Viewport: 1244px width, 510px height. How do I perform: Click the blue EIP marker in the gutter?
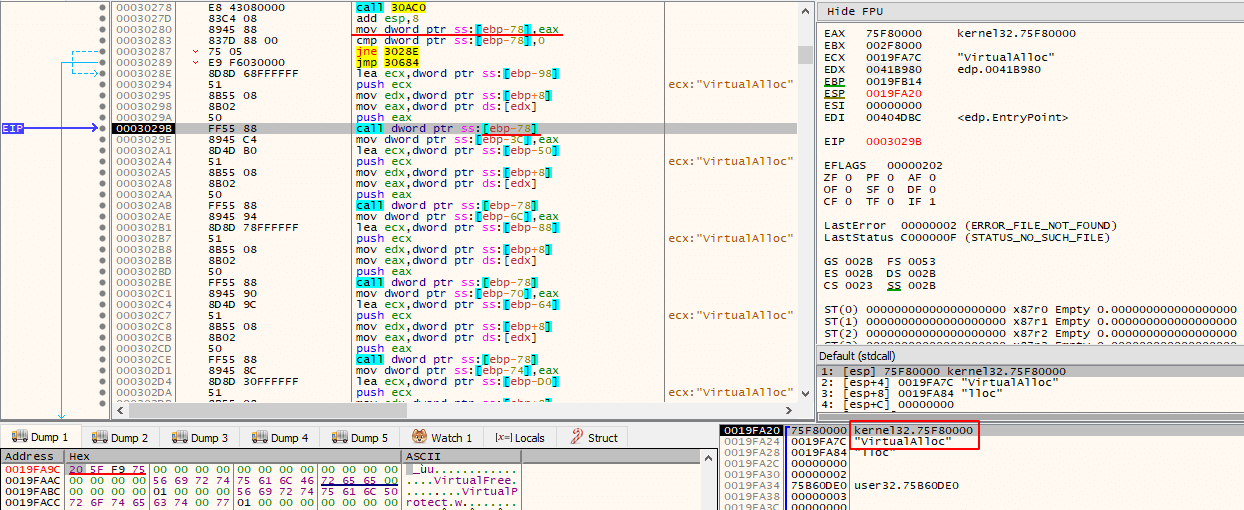pos(13,128)
